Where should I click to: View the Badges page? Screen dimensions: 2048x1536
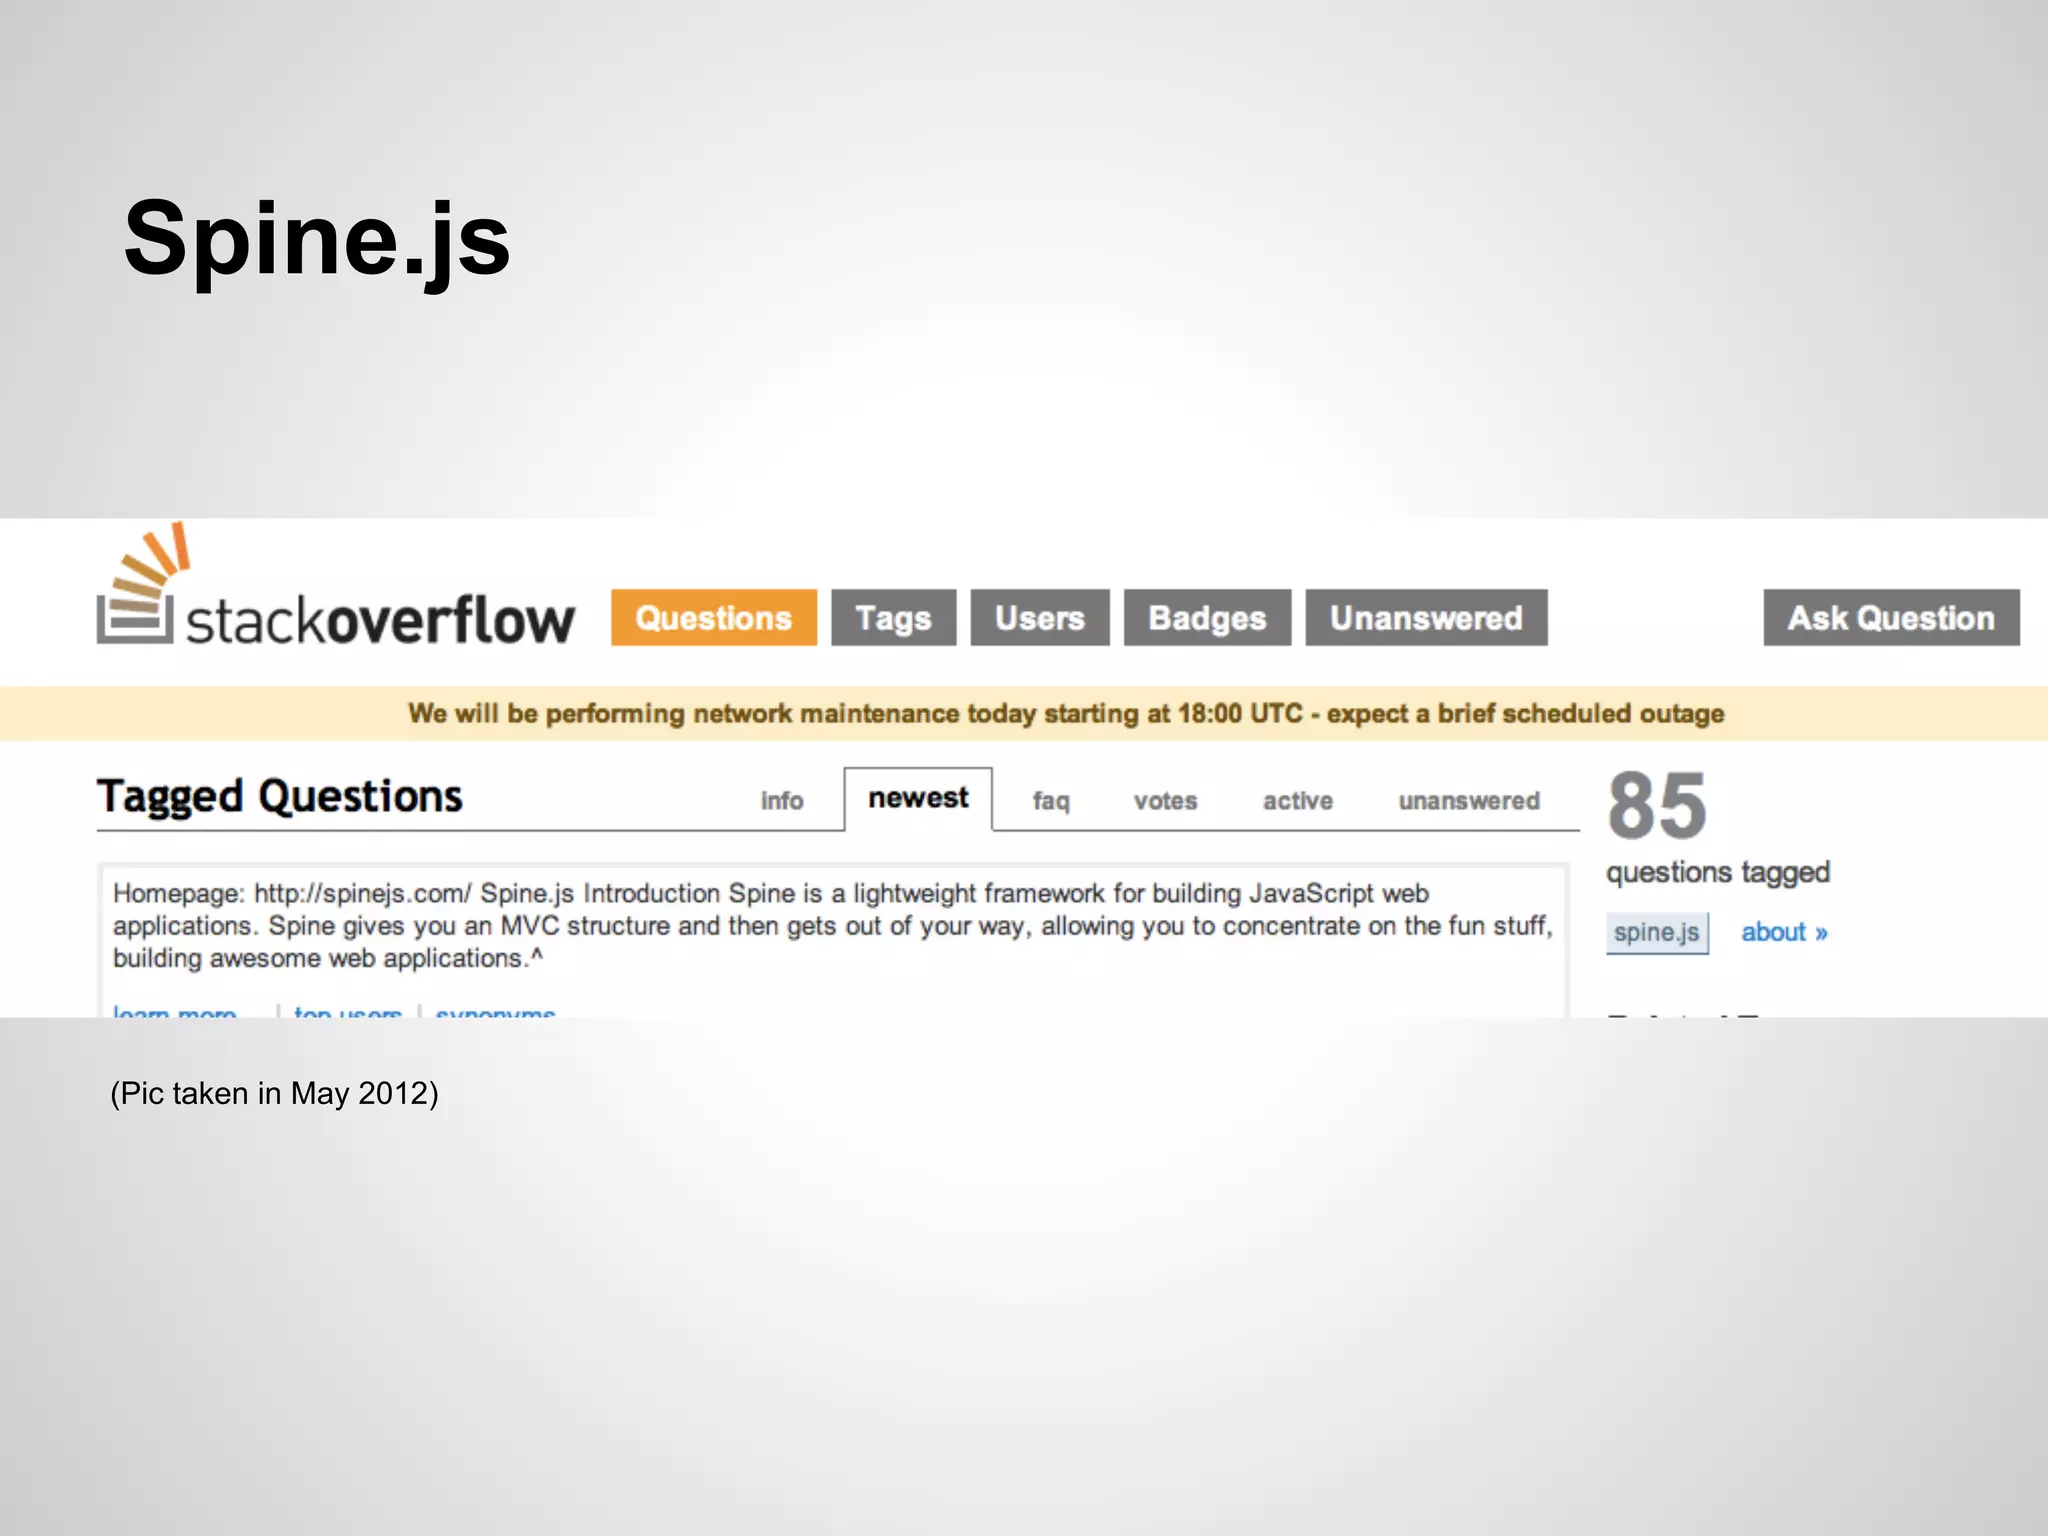click(1207, 618)
